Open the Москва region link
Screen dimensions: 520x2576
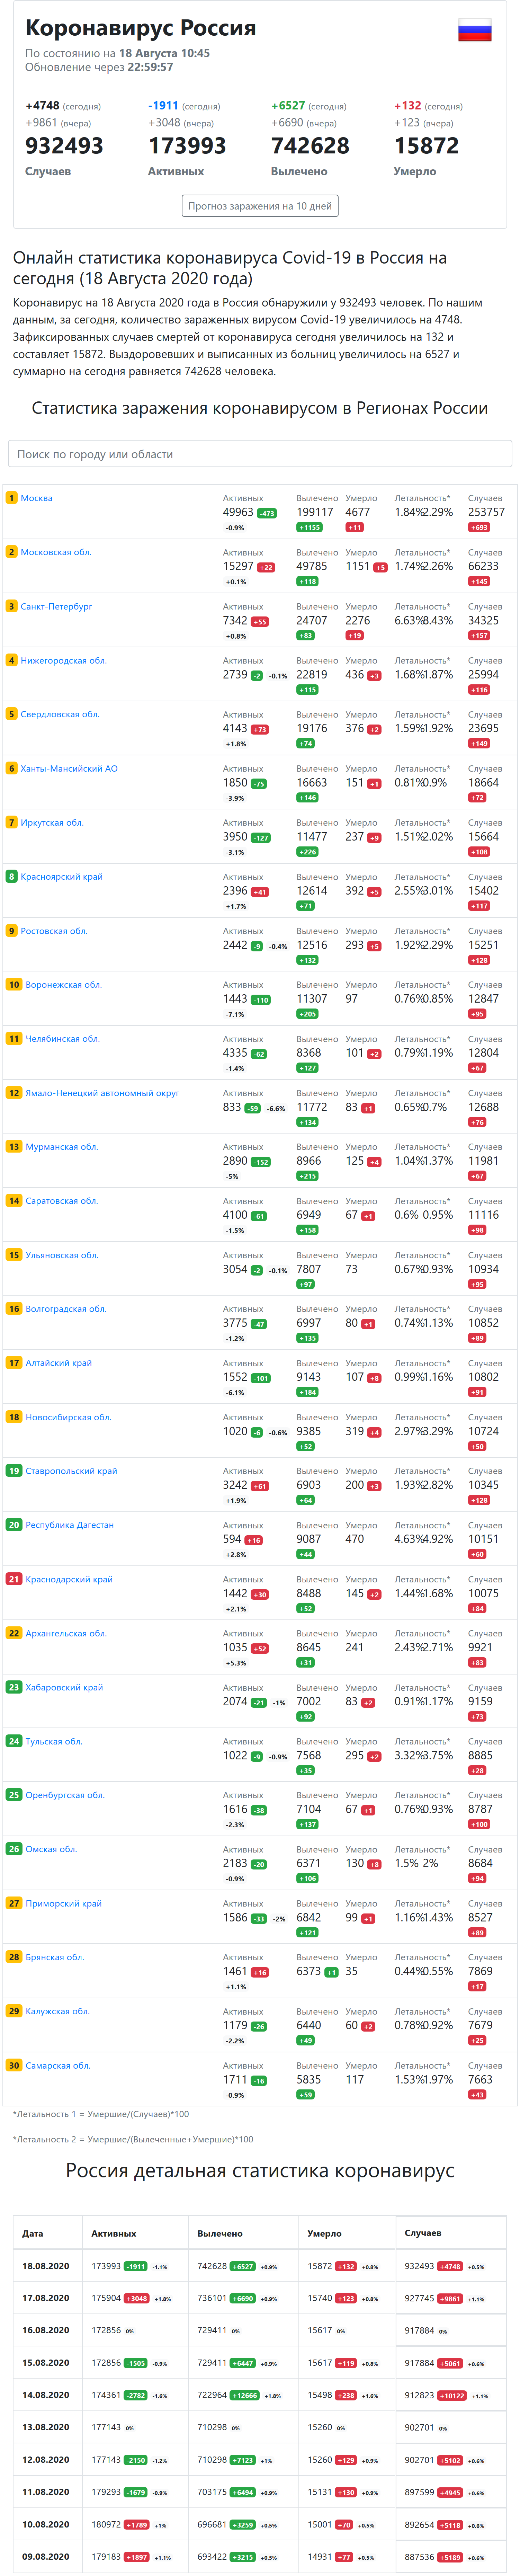[37, 498]
